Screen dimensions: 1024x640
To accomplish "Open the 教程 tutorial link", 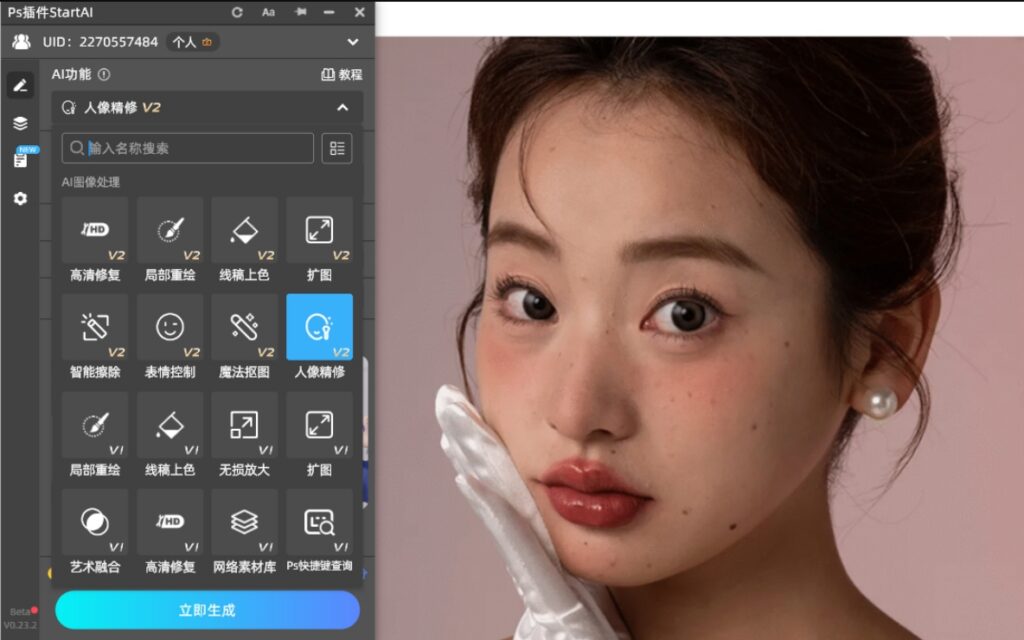I will click(x=341, y=75).
